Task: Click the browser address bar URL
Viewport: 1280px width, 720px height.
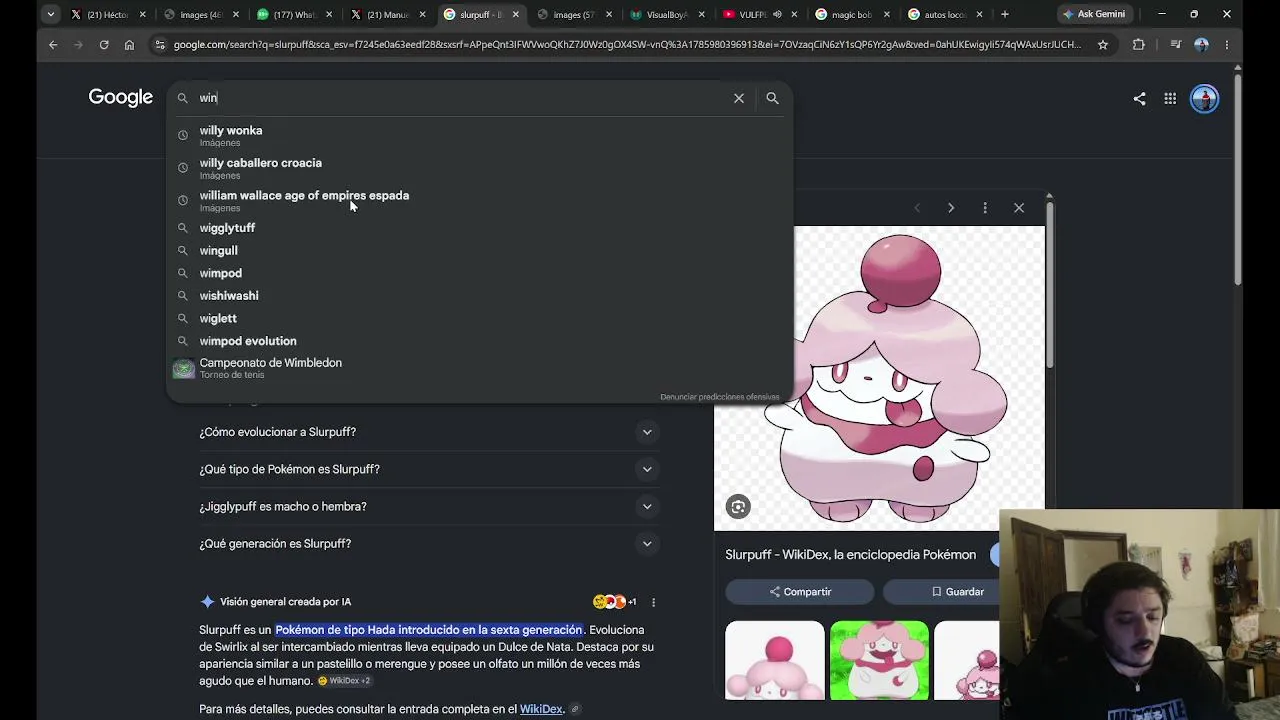Action: [x=627, y=44]
